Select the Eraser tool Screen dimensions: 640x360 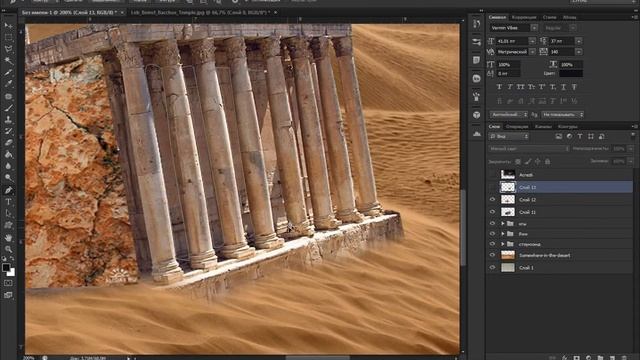8,143
